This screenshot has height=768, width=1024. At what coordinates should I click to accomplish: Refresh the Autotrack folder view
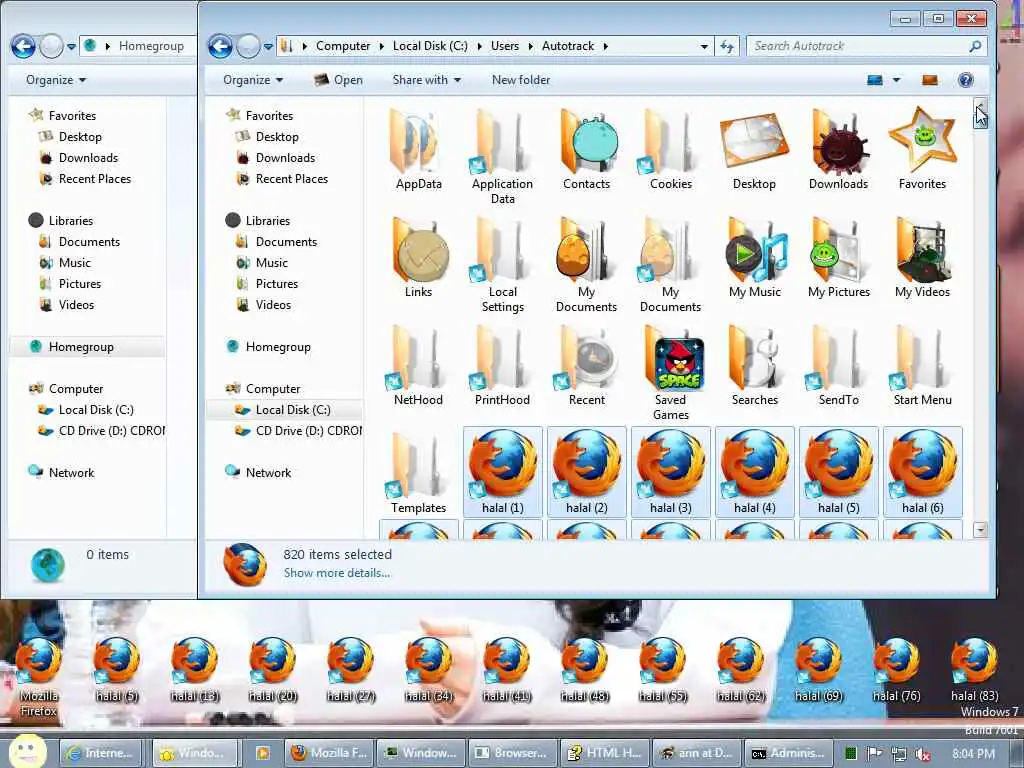click(x=726, y=46)
